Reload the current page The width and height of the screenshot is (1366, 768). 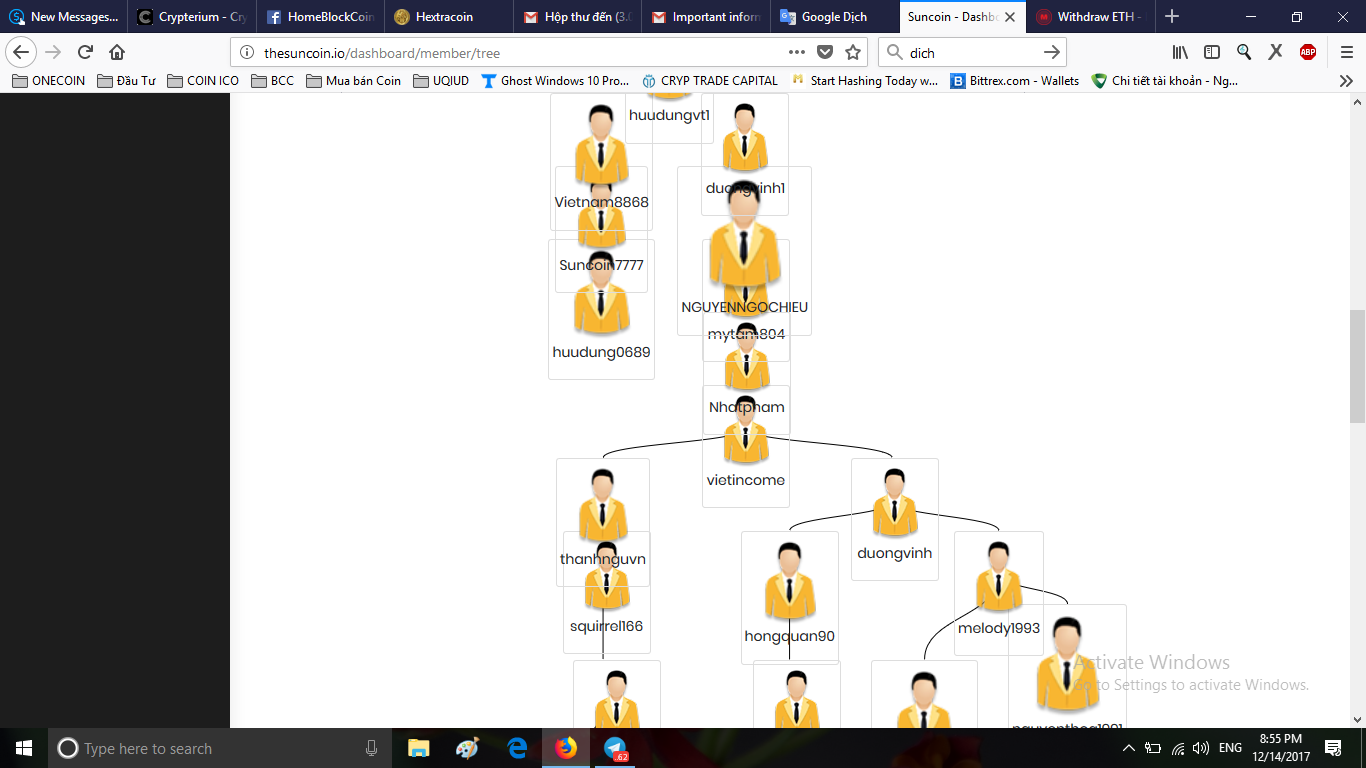click(85, 52)
